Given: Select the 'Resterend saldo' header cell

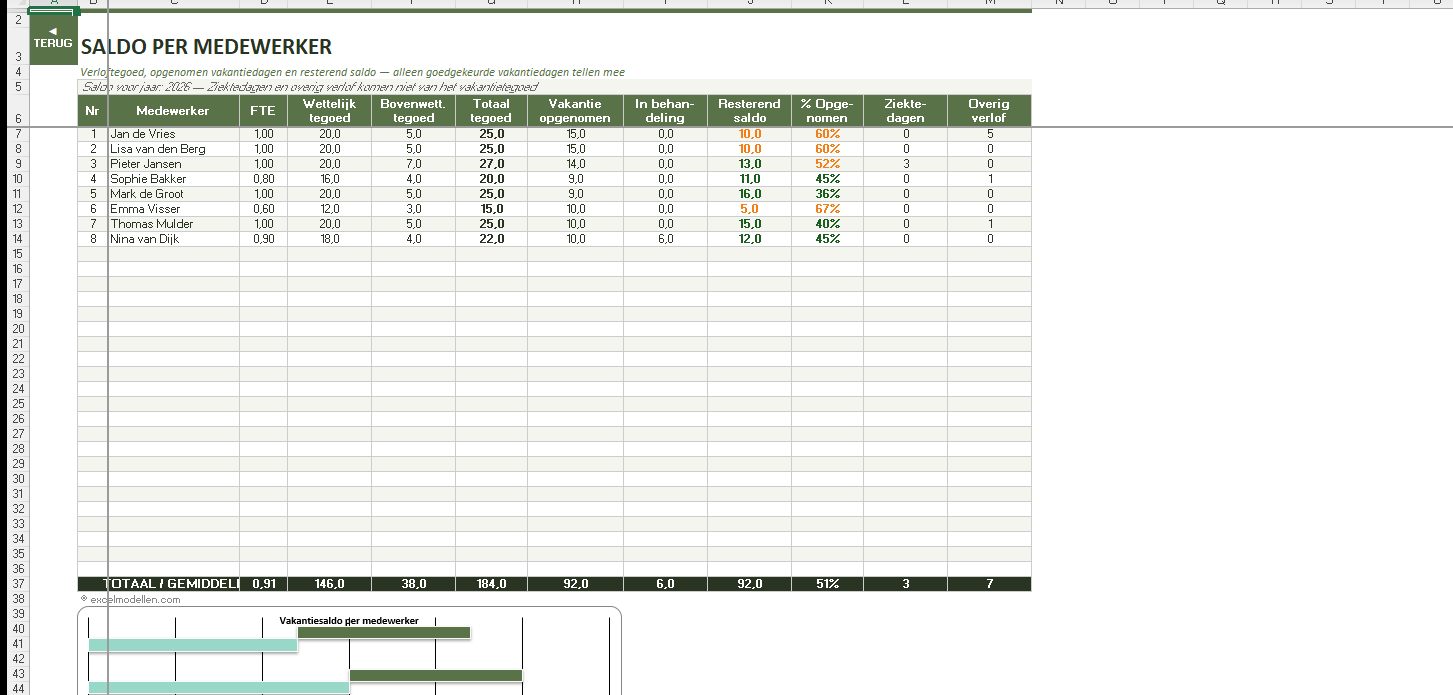Looking at the screenshot, I should (749, 111).
